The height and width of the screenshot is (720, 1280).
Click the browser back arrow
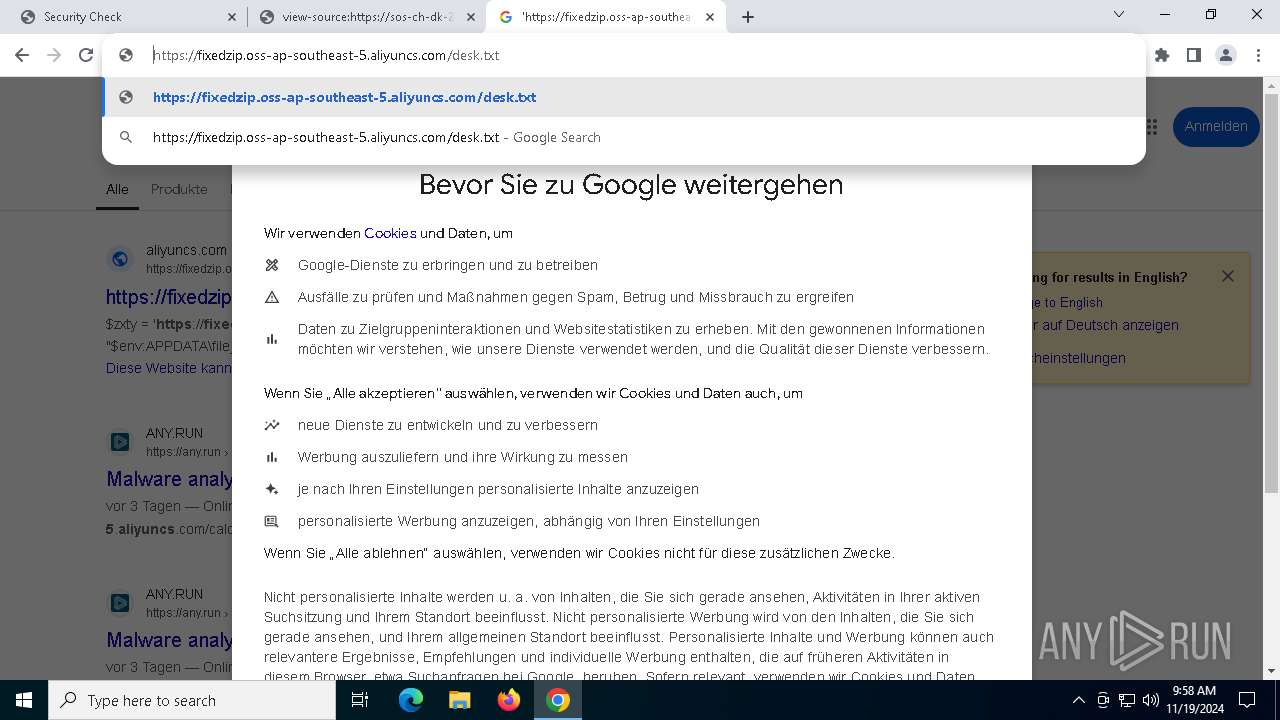[22, 55]
